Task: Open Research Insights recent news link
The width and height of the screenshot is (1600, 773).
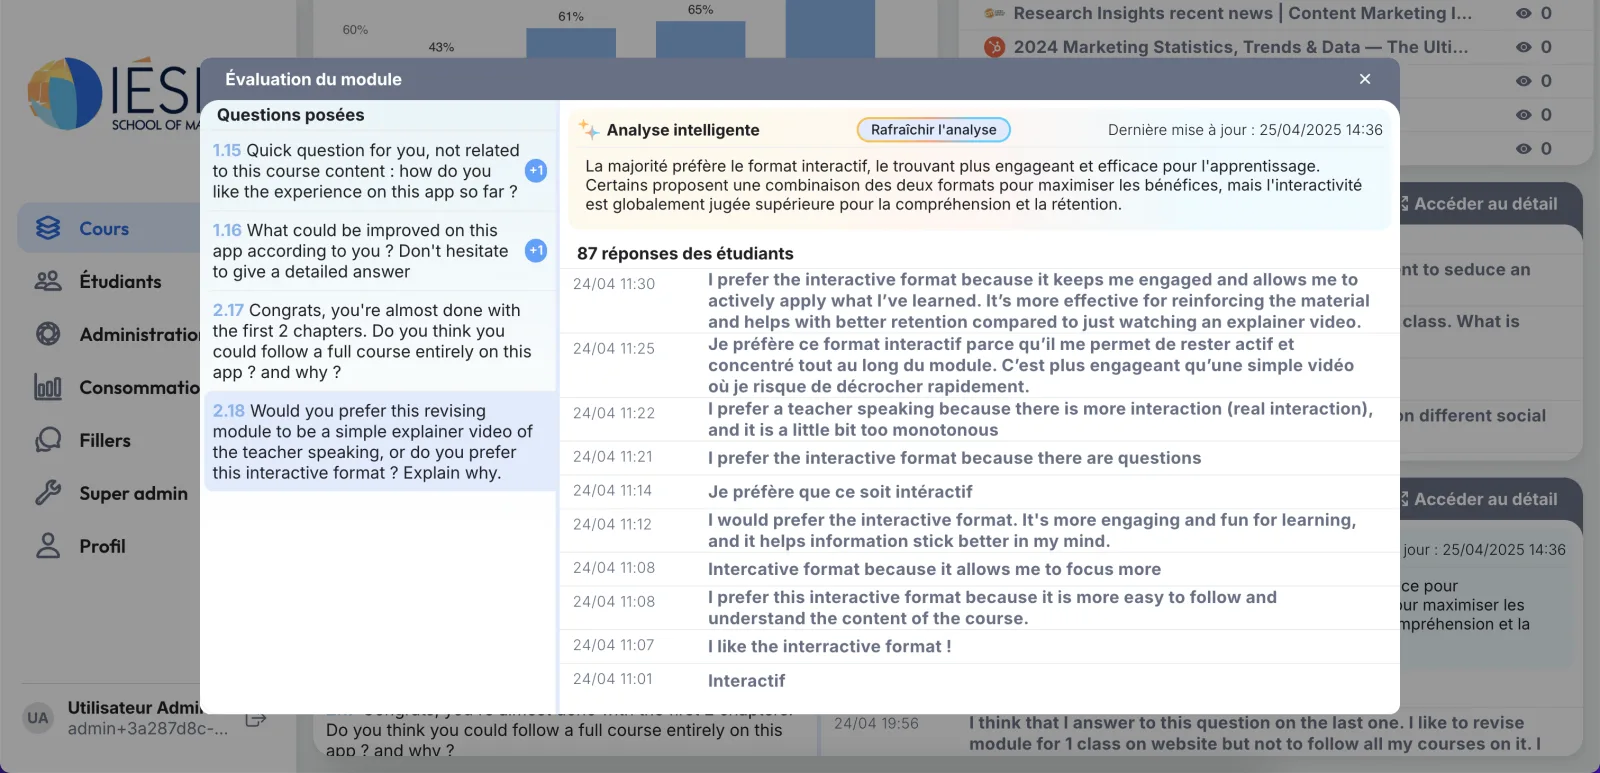Action: tap(1242, 13)
